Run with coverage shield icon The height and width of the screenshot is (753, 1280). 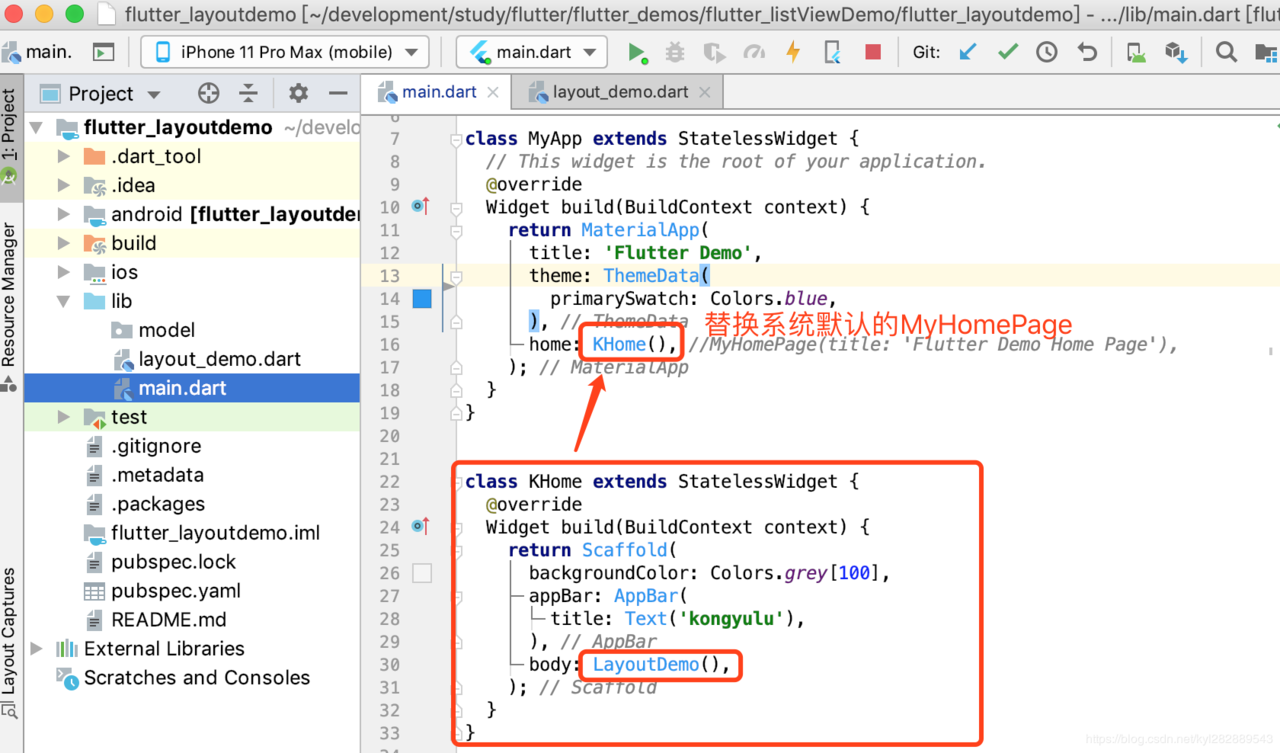tap(714, 52)
